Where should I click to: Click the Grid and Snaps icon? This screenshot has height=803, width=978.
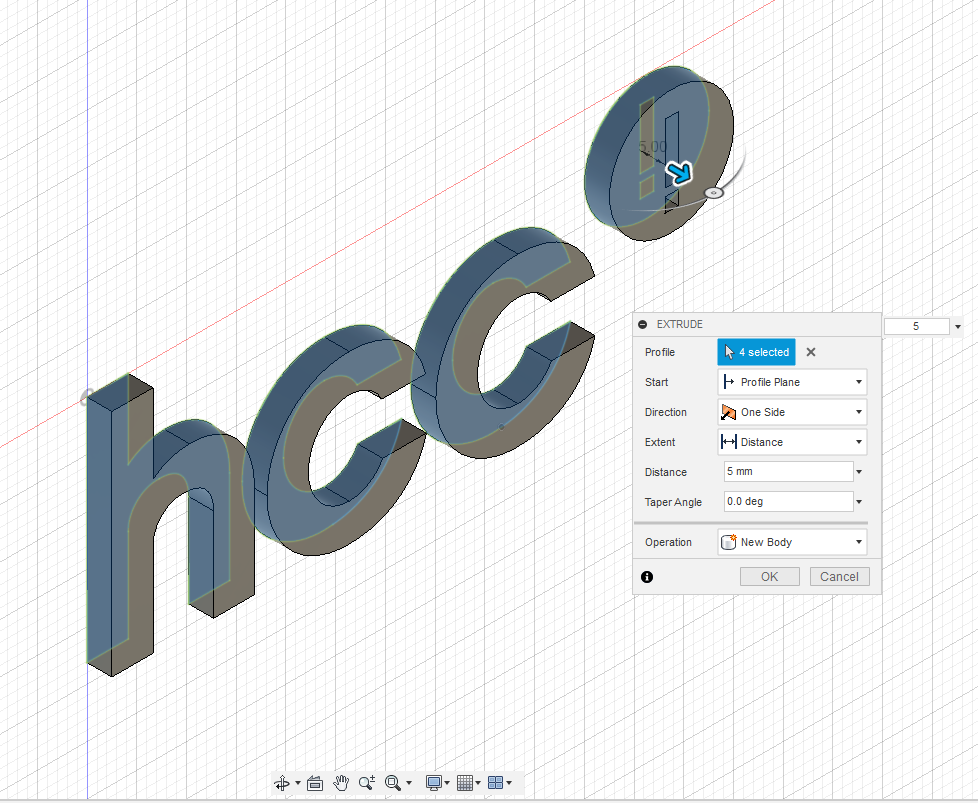[x=465, y=782]
